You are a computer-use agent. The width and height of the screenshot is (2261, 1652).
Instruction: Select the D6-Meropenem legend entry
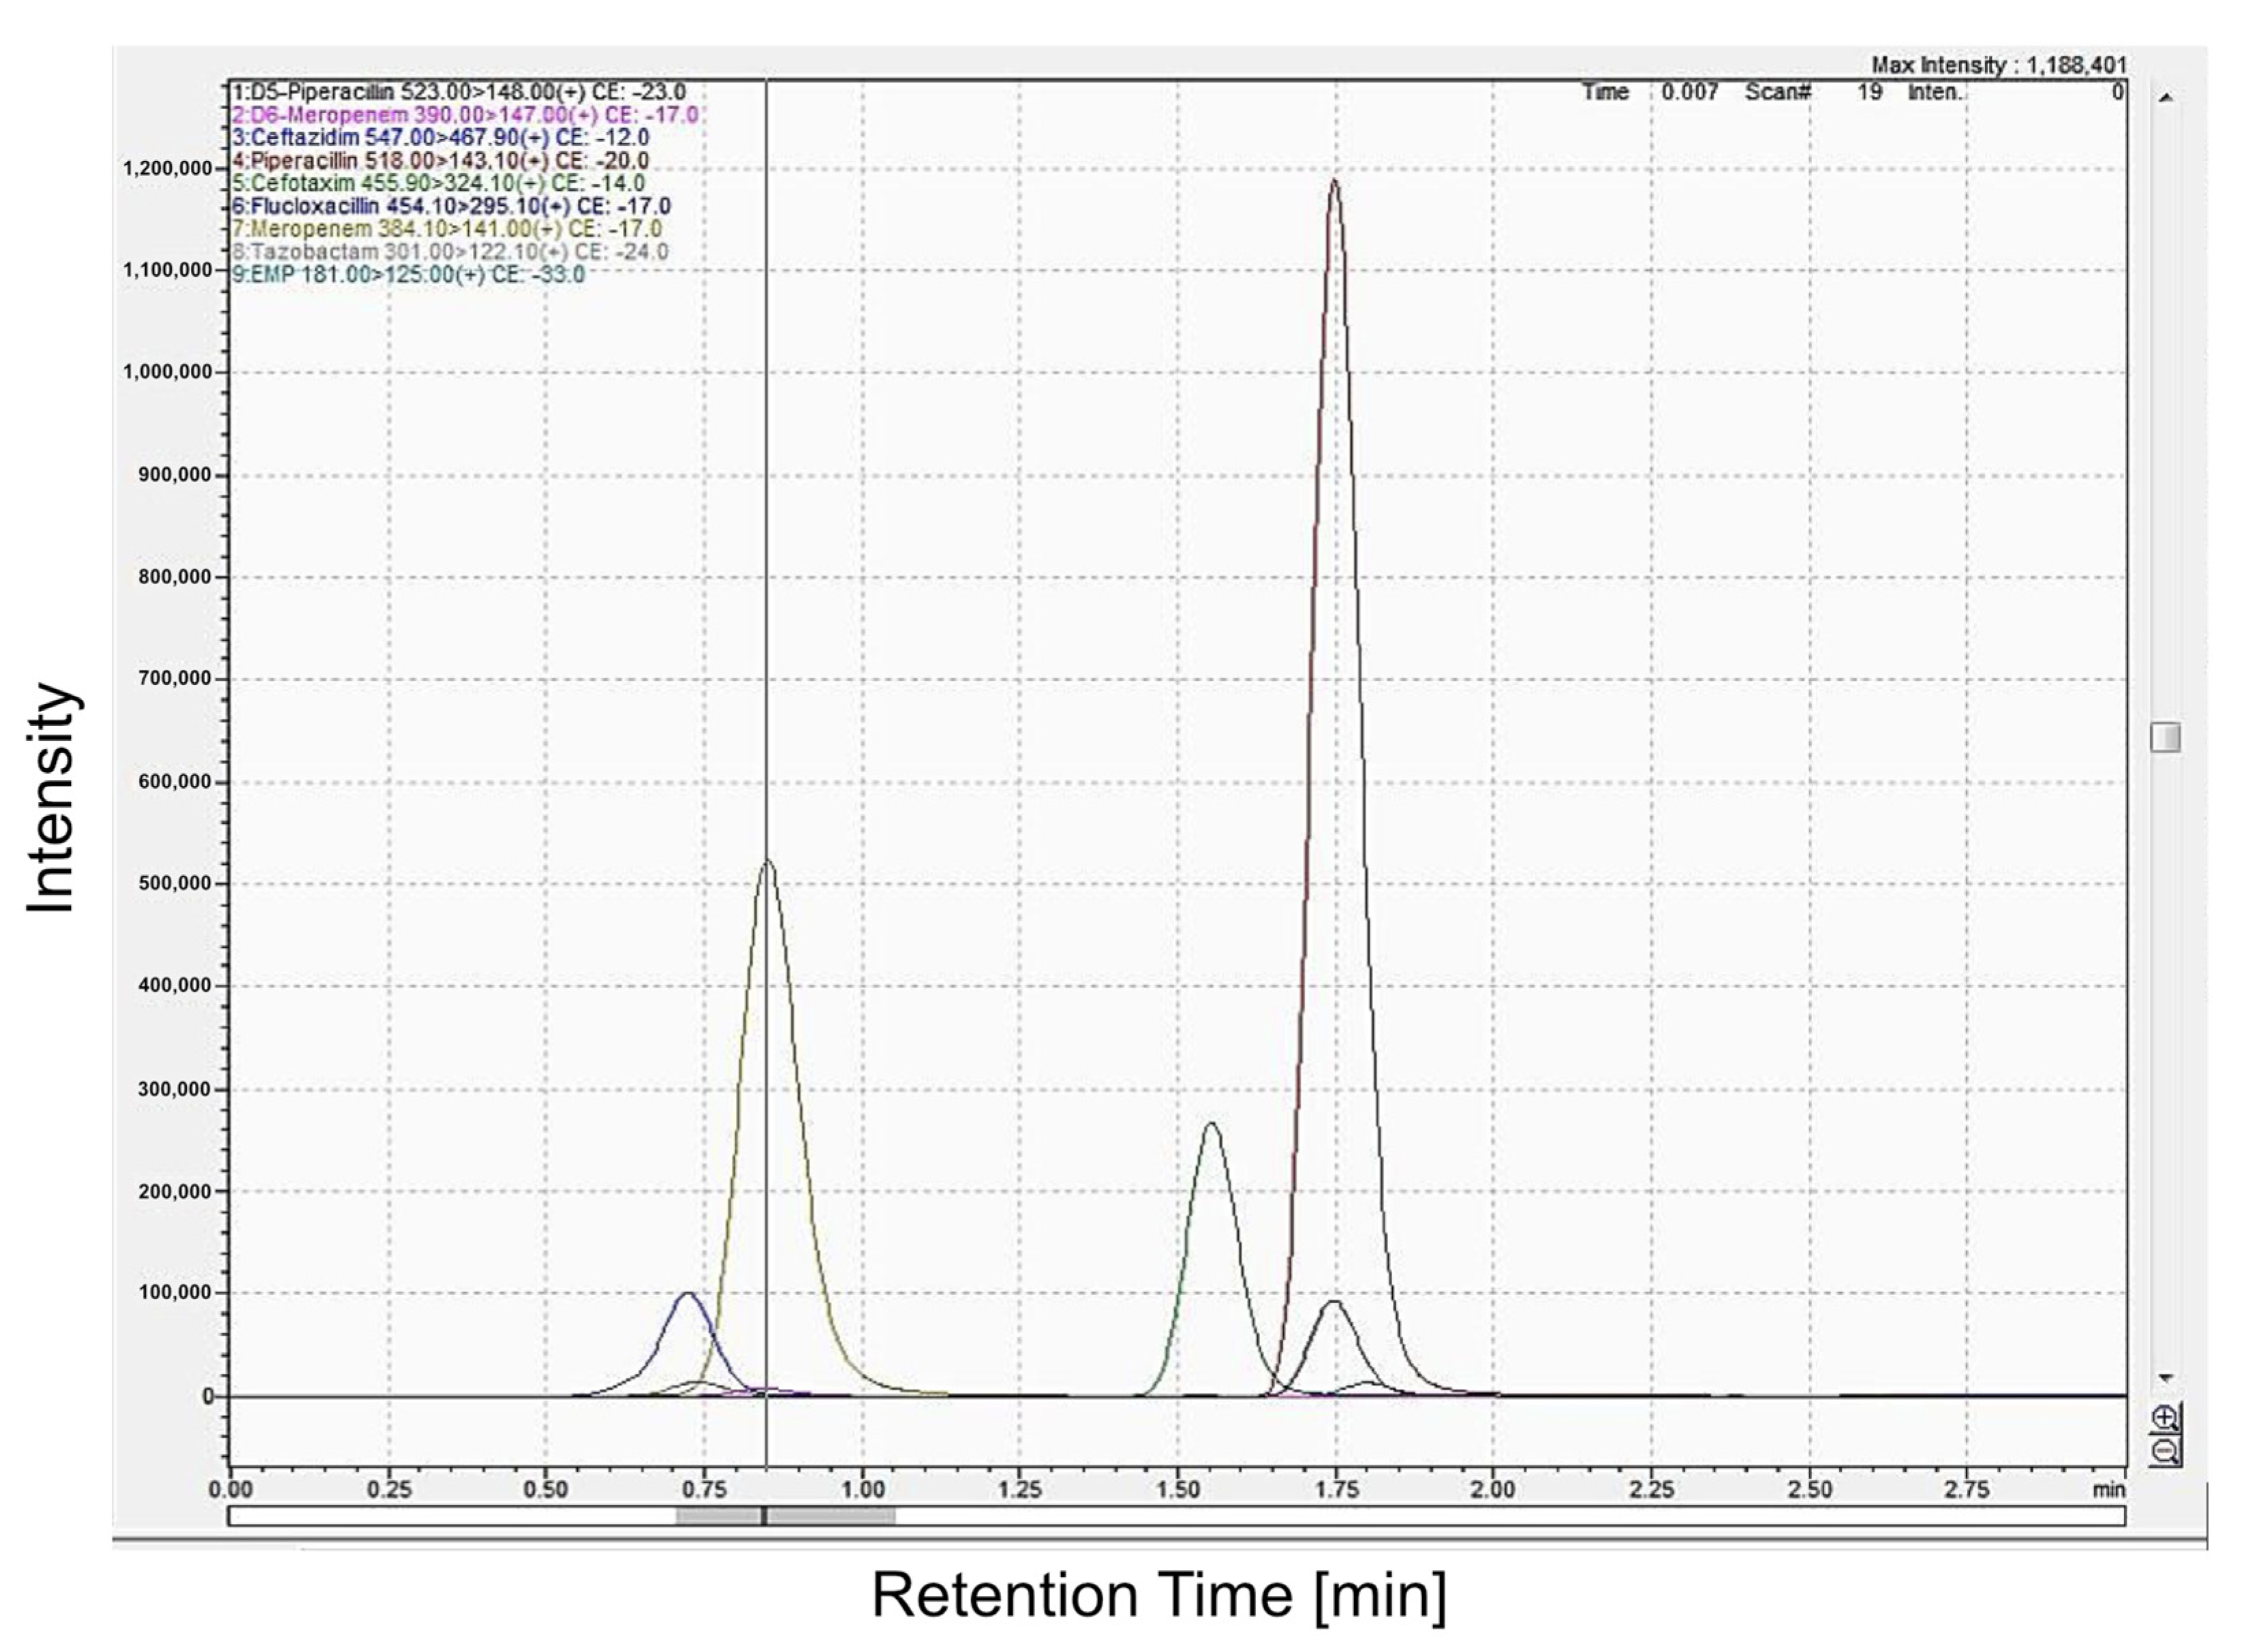(x=465, y=115)
